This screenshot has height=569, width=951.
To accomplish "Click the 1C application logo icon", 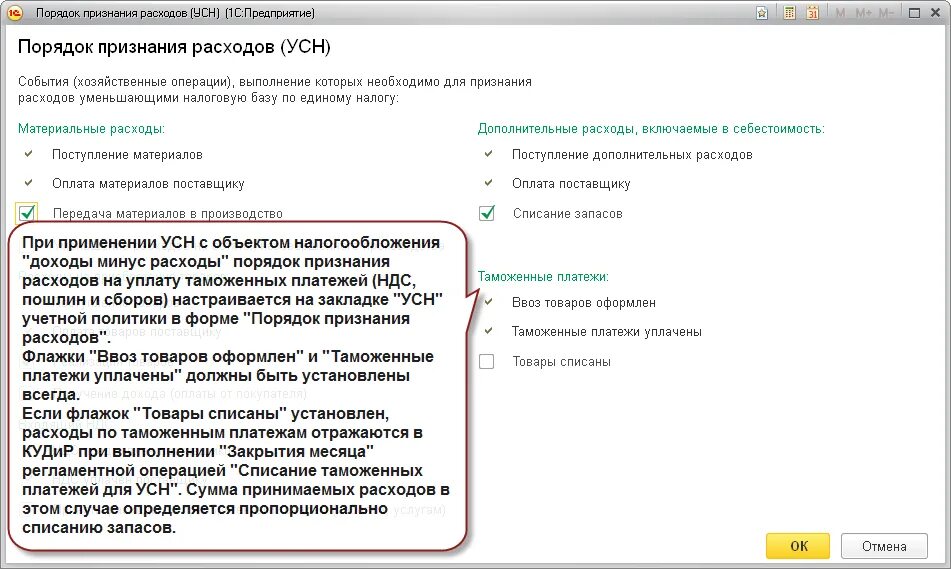I will 15,13.
